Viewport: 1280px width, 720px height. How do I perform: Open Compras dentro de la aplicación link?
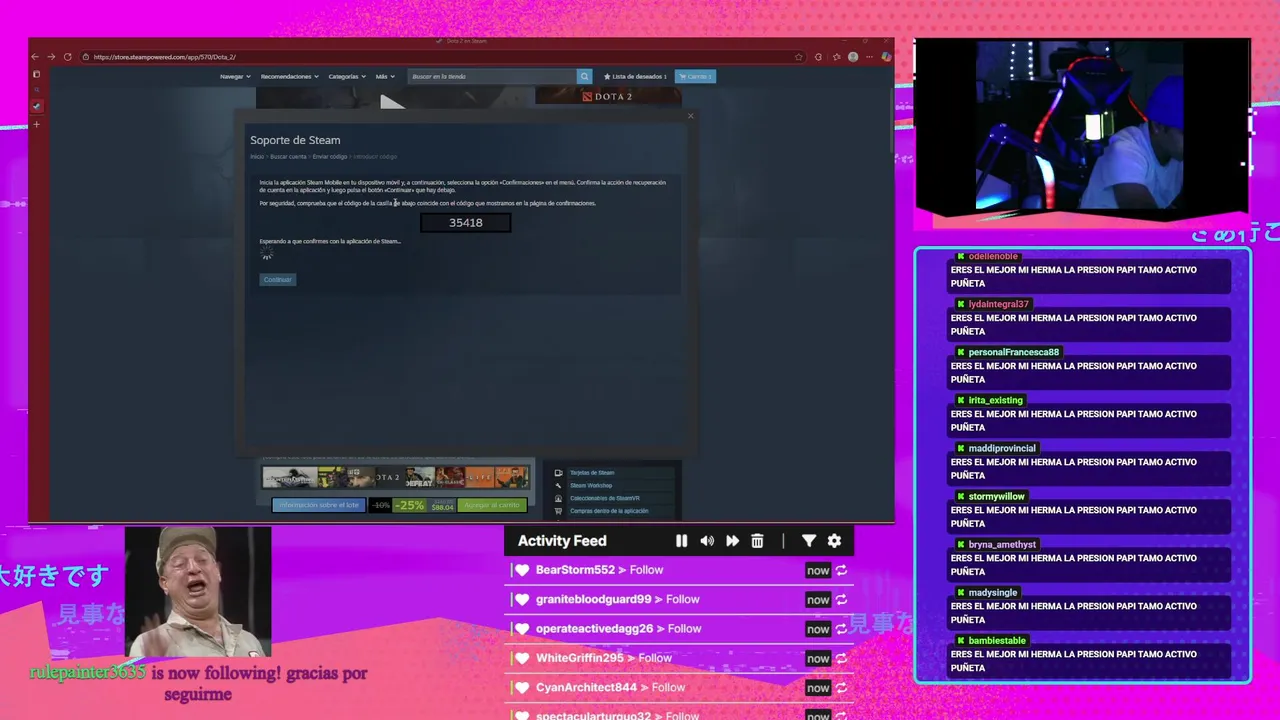pos(609,511)
